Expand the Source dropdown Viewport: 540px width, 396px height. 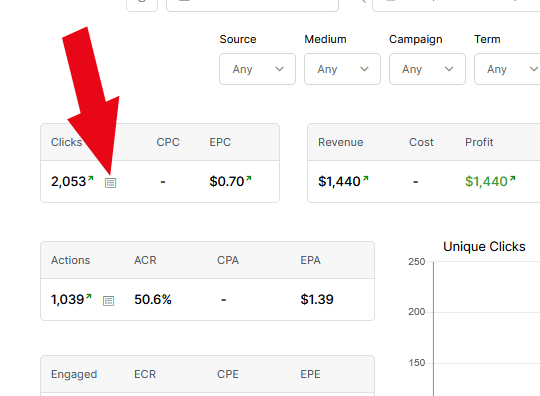point(257,69)
